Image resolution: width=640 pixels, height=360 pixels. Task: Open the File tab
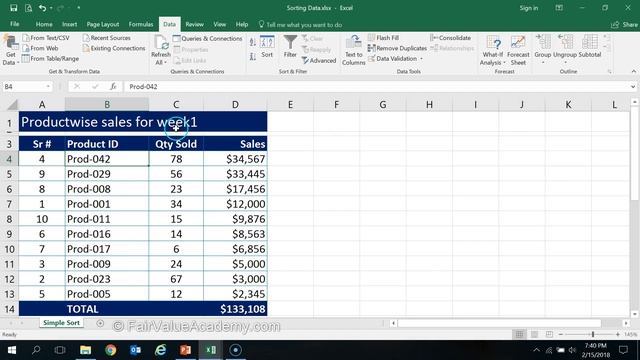[15, 24]
